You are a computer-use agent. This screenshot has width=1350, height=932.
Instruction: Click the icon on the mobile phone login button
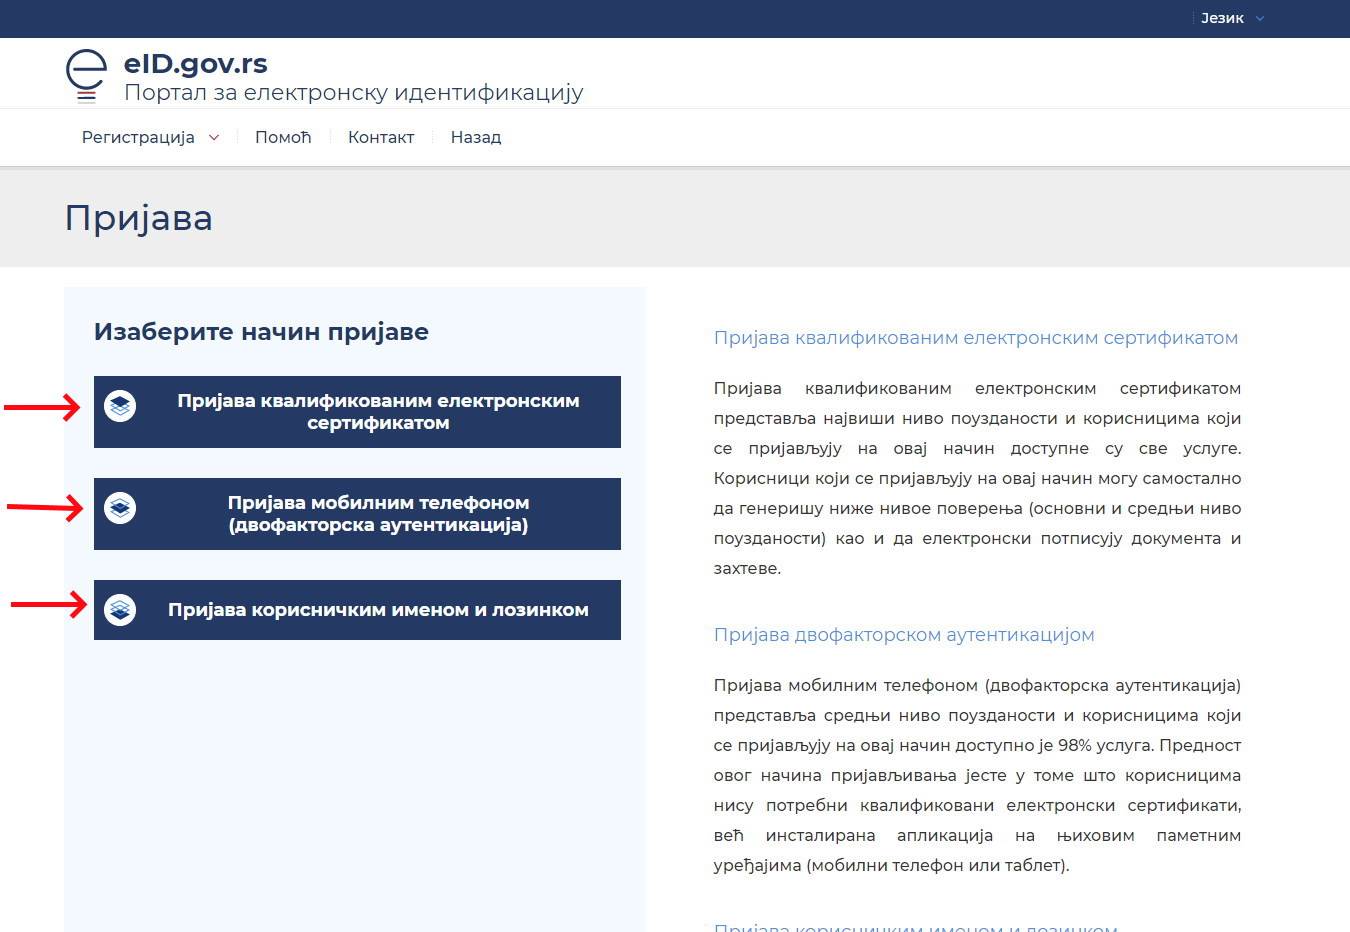click(121, 508)
